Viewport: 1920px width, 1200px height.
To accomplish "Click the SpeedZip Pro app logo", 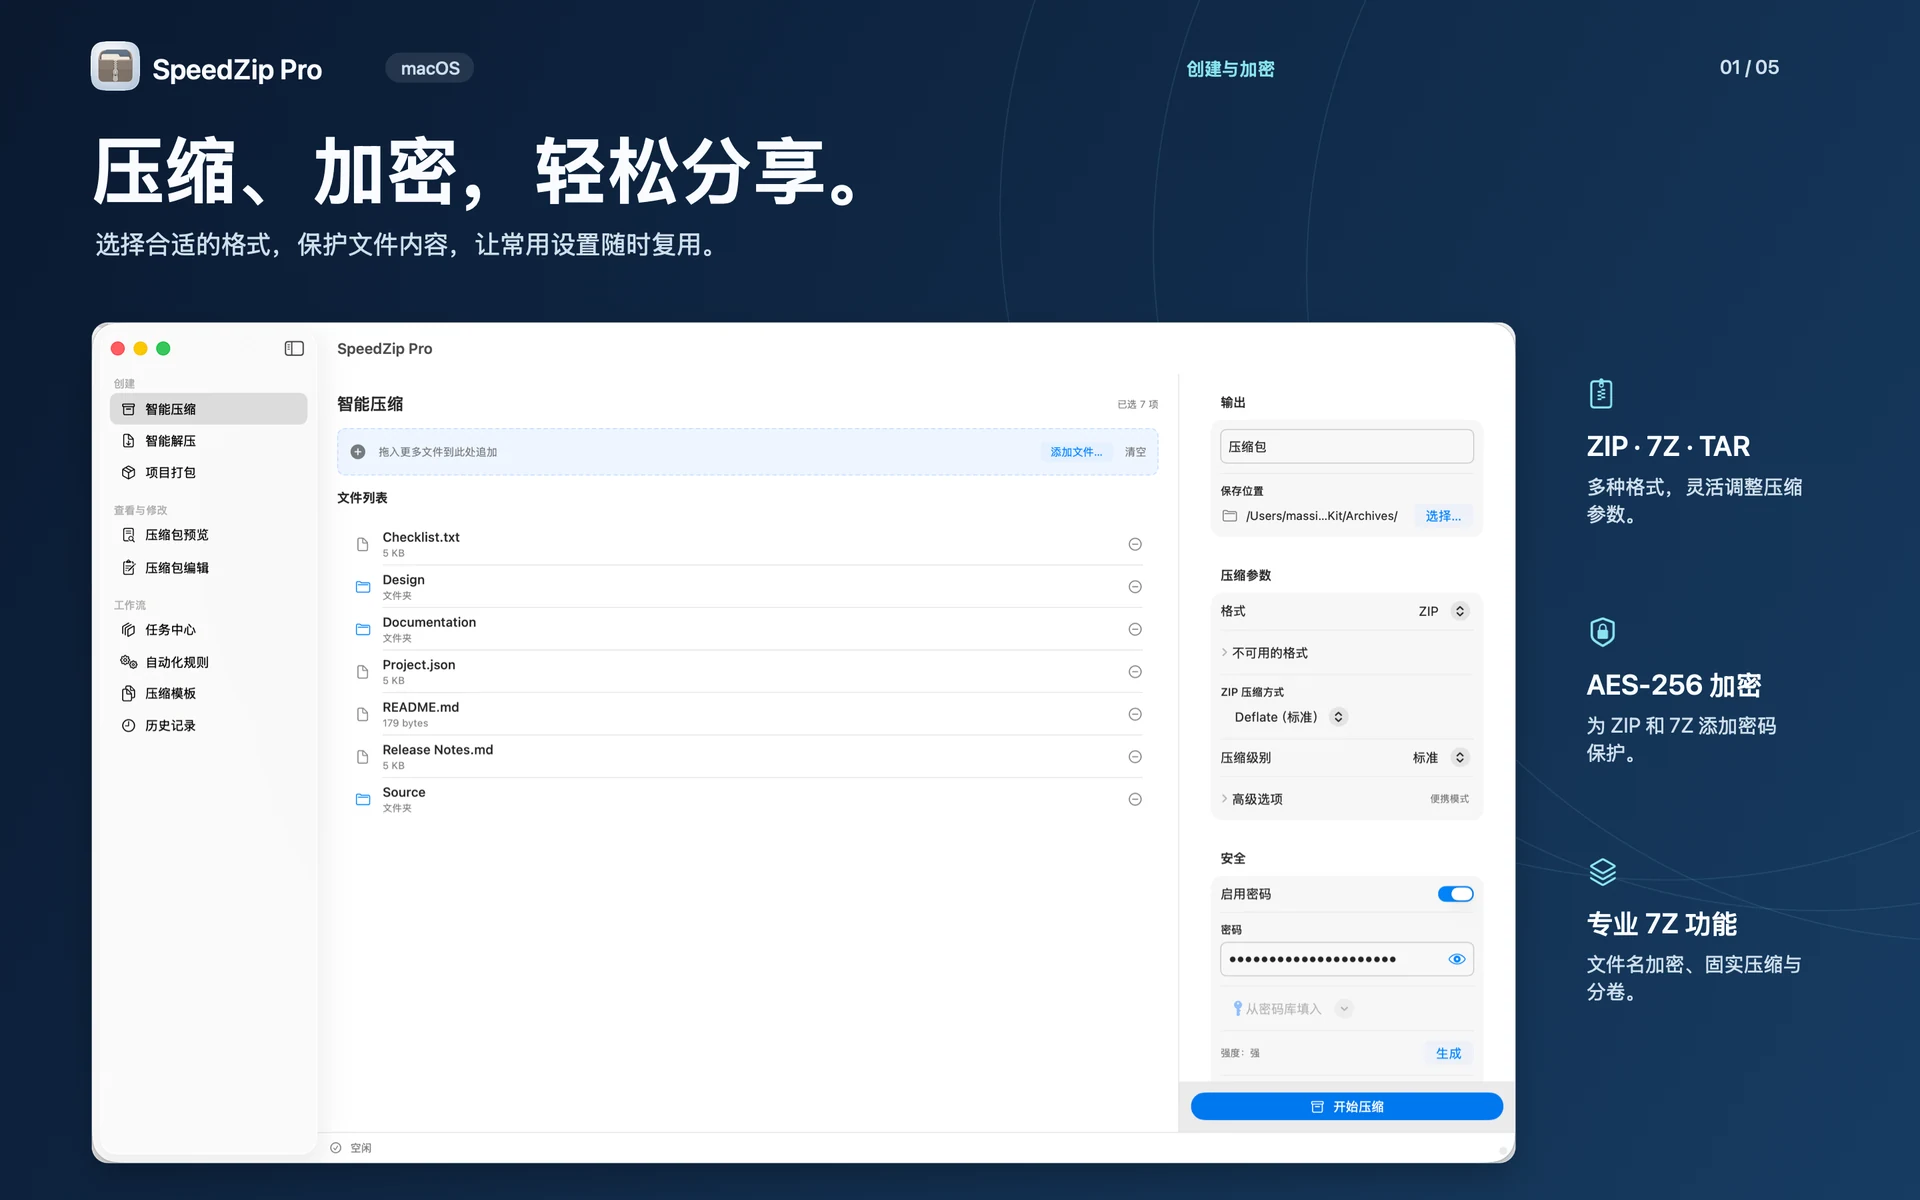I will point(115,66).
